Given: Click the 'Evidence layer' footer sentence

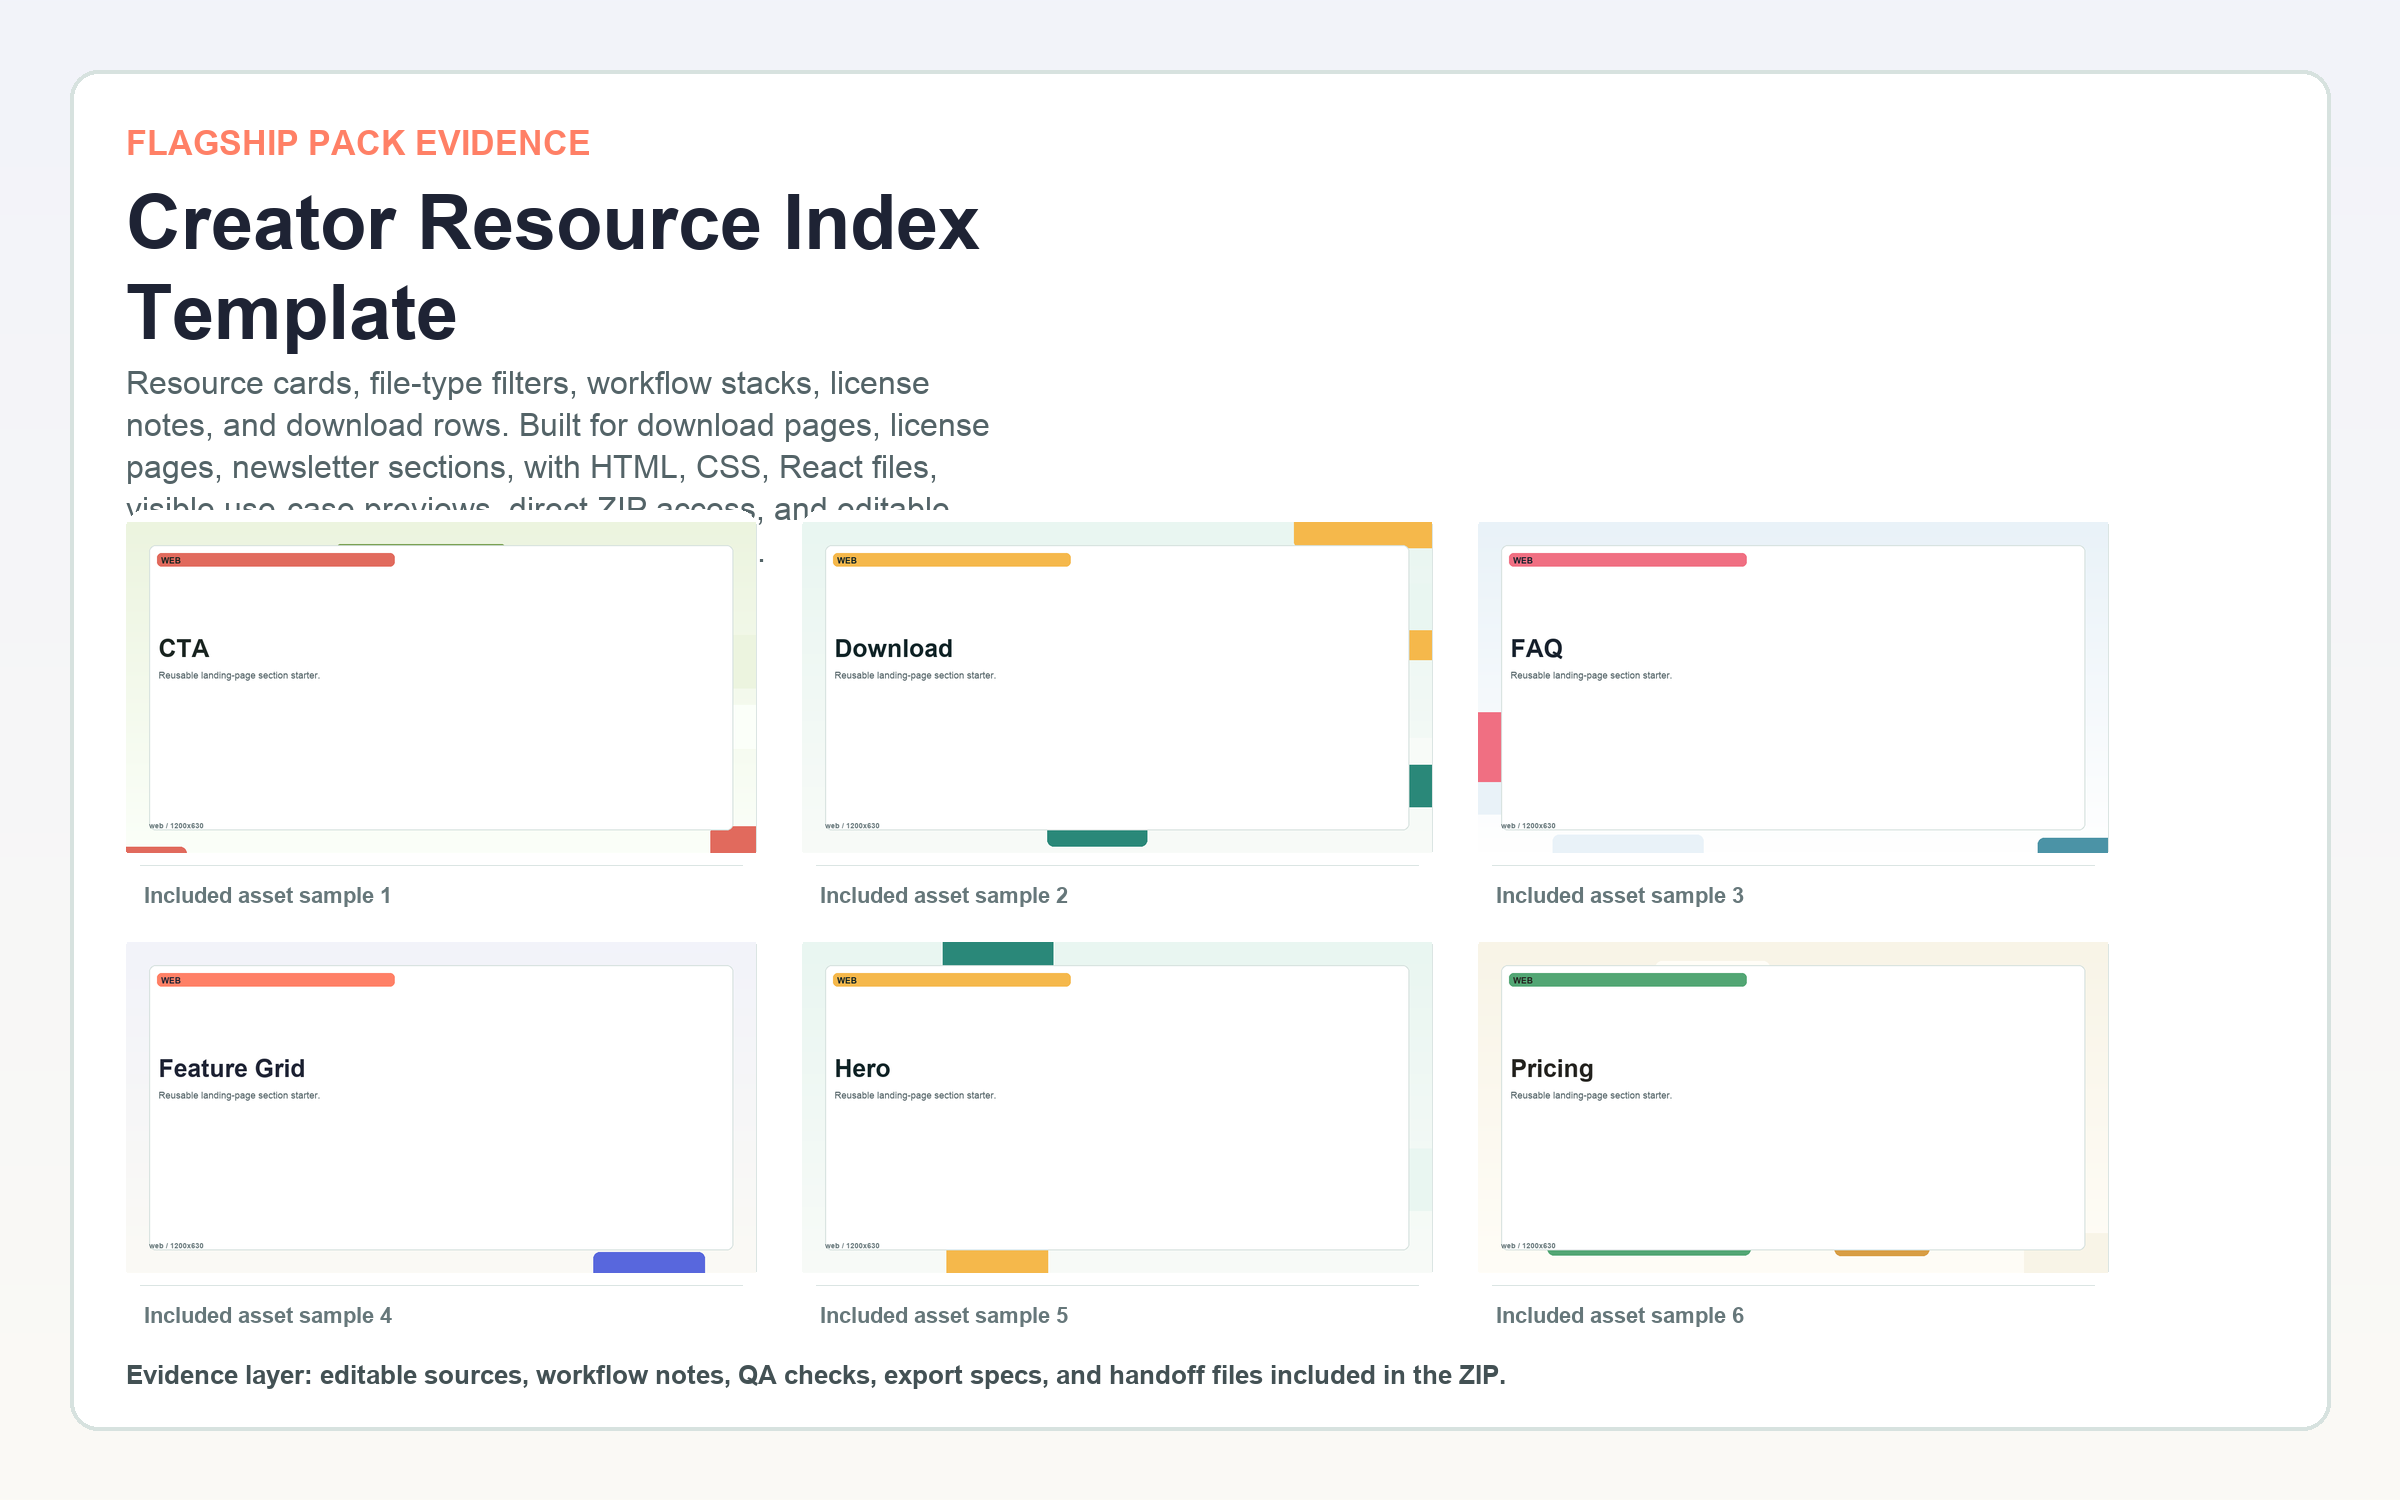Looking at the screenshot, I should 815,1376.
